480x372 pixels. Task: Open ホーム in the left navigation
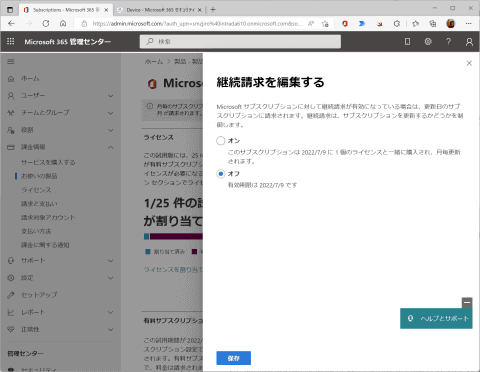coord(30,79)
